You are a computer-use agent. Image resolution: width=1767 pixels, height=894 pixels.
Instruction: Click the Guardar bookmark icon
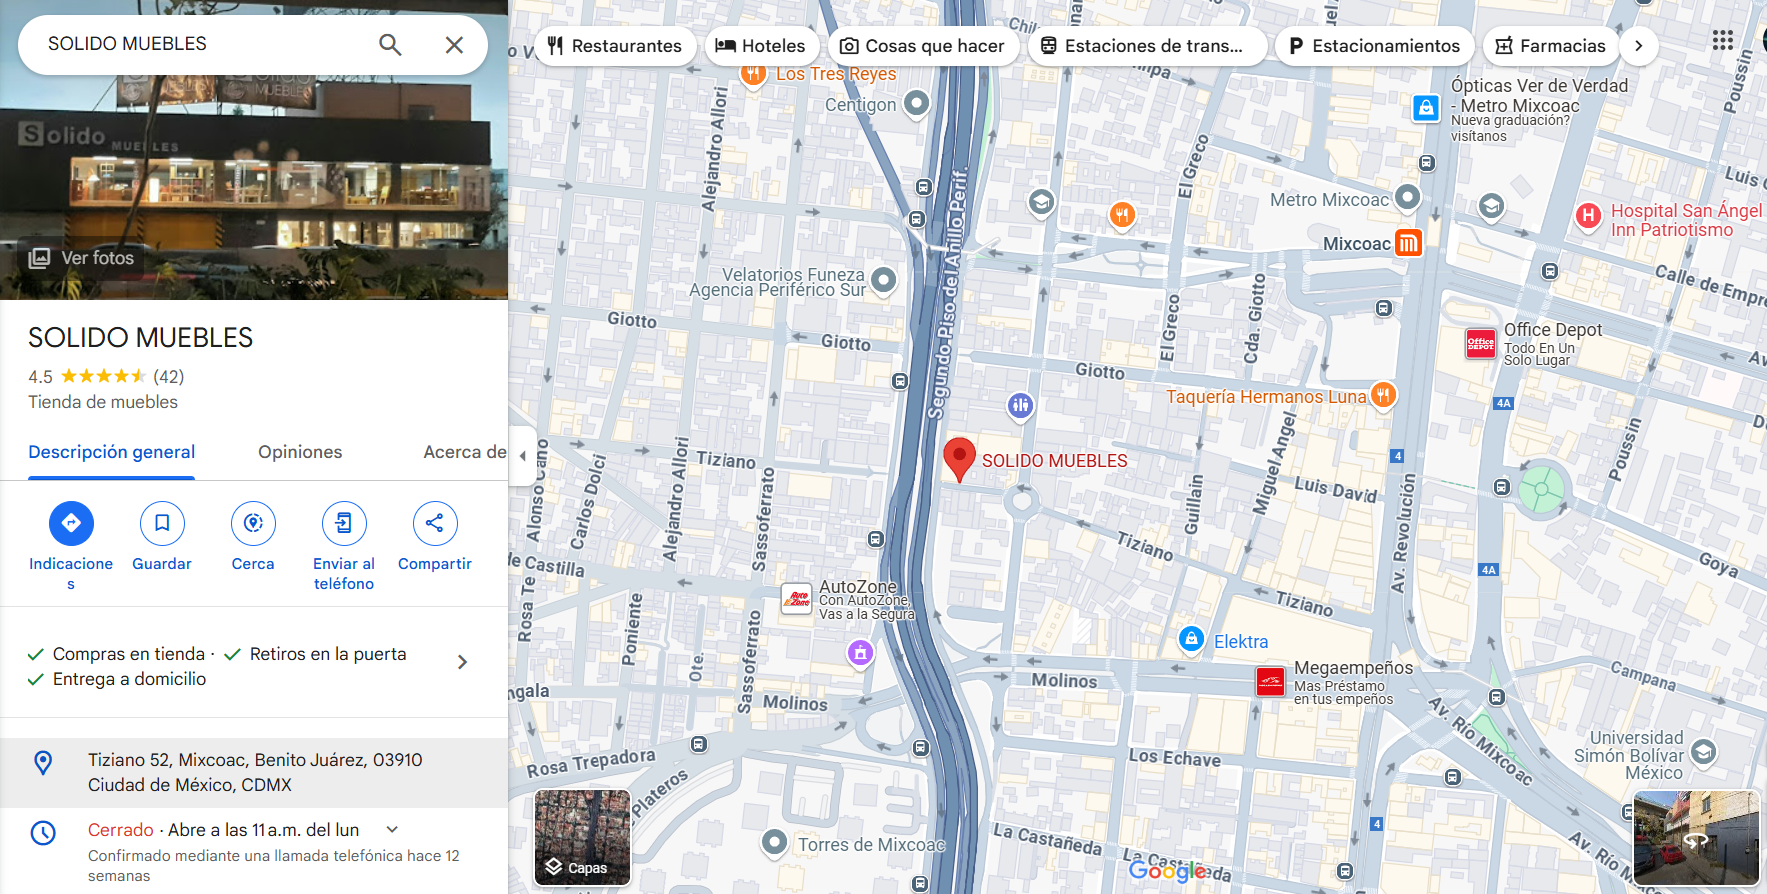pos(162,523)
